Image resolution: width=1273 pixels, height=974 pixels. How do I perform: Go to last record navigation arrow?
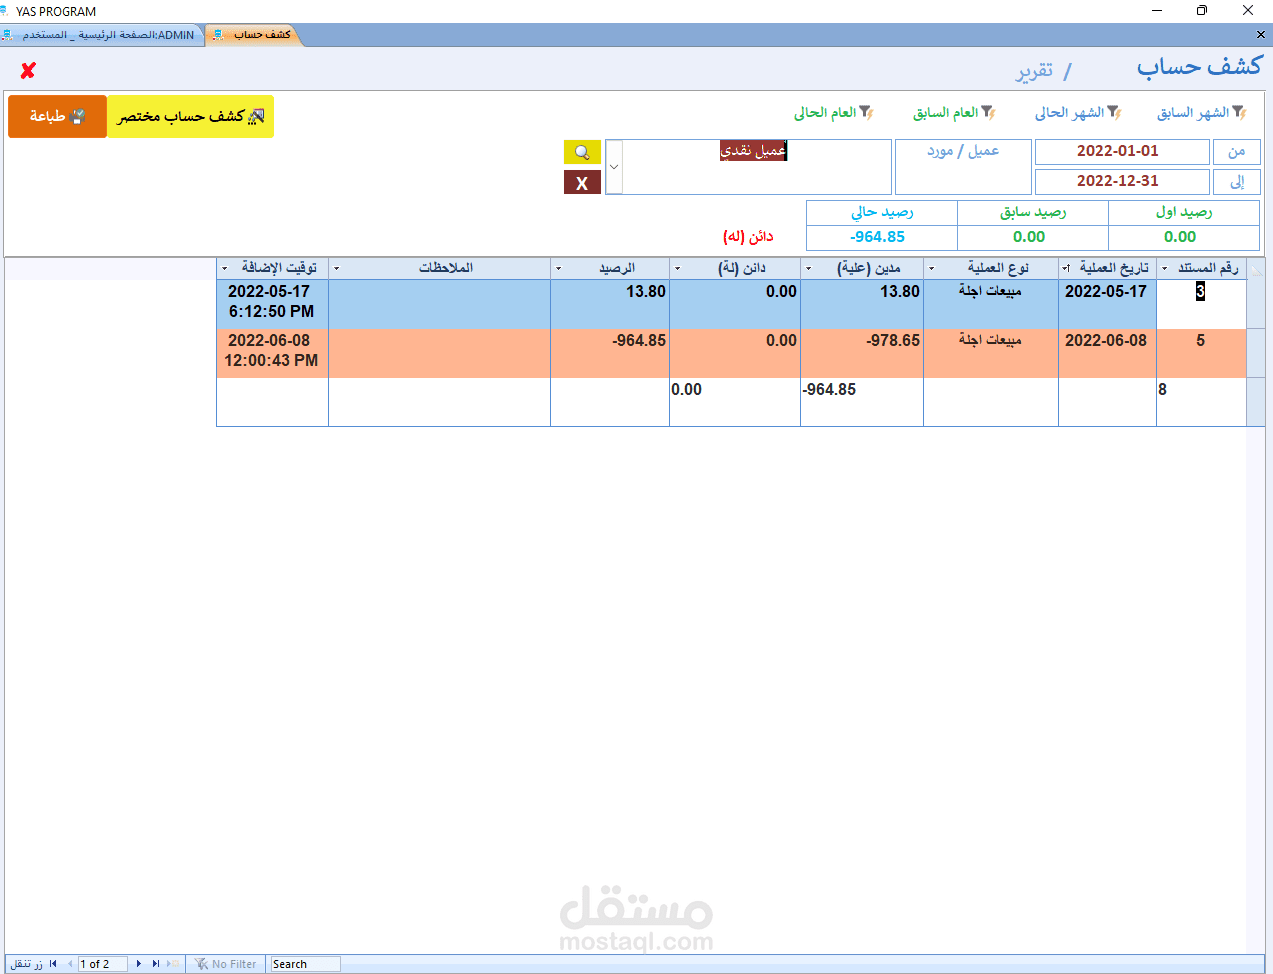[x=156, y=964]
